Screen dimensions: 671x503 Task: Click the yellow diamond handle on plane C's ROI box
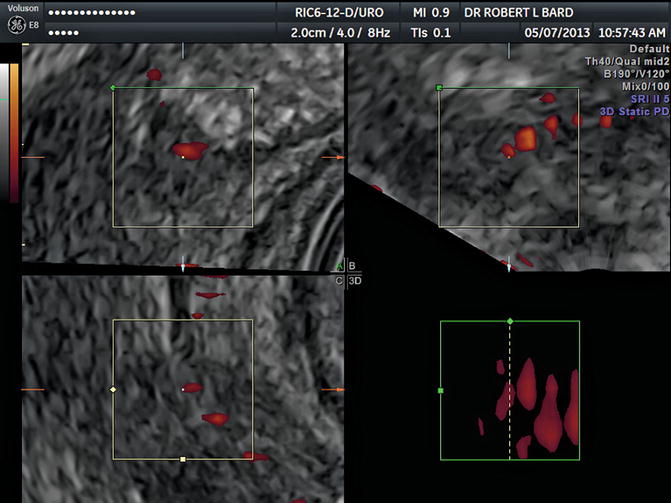pyautogui.click(x=113, y=388)
